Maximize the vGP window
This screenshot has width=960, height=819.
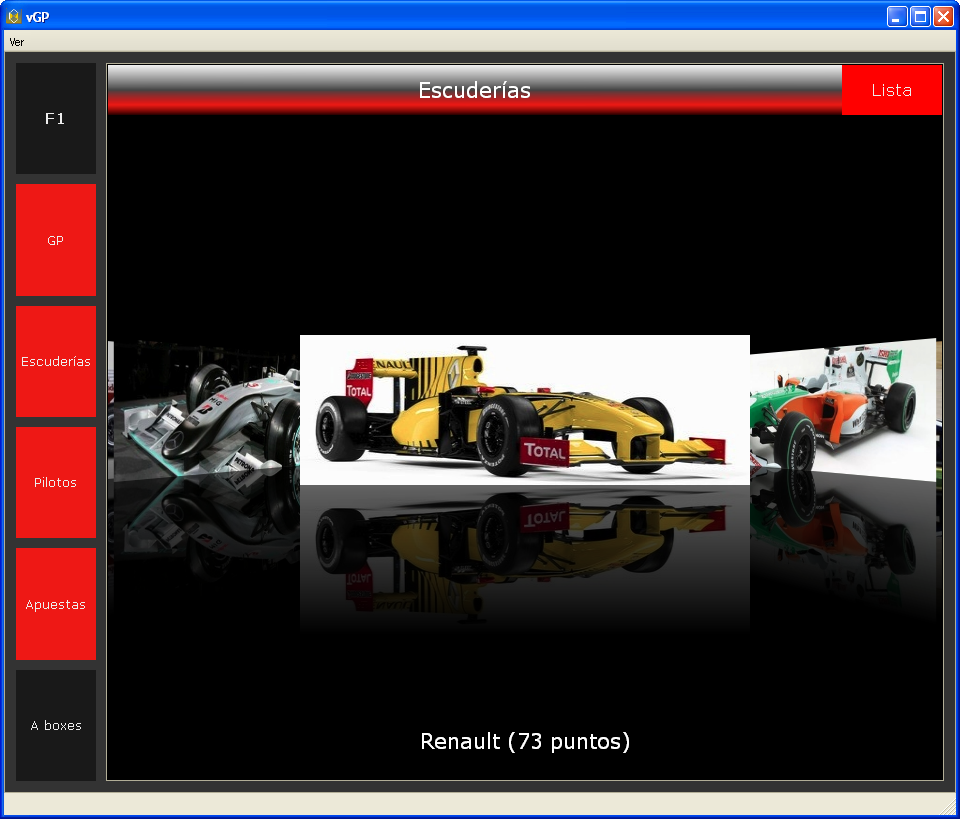tap(920, 17)
